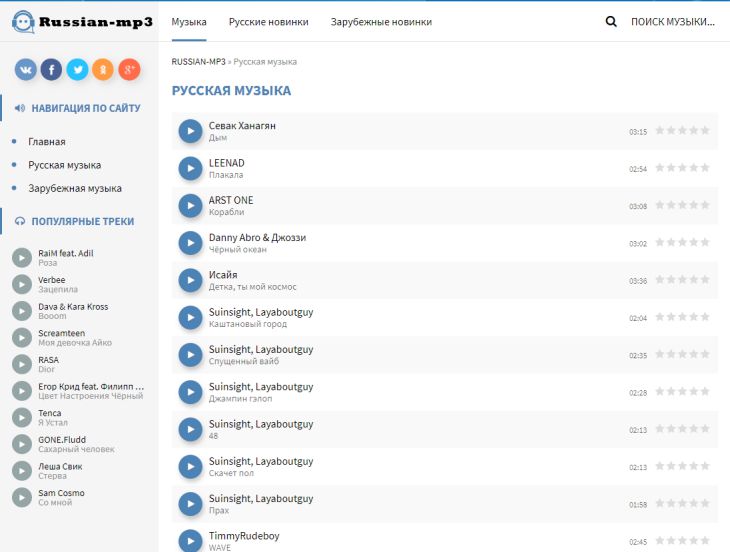Screen dimensions: 730x552
Task: Click the search magnifier icon
Action: [611, 21]
